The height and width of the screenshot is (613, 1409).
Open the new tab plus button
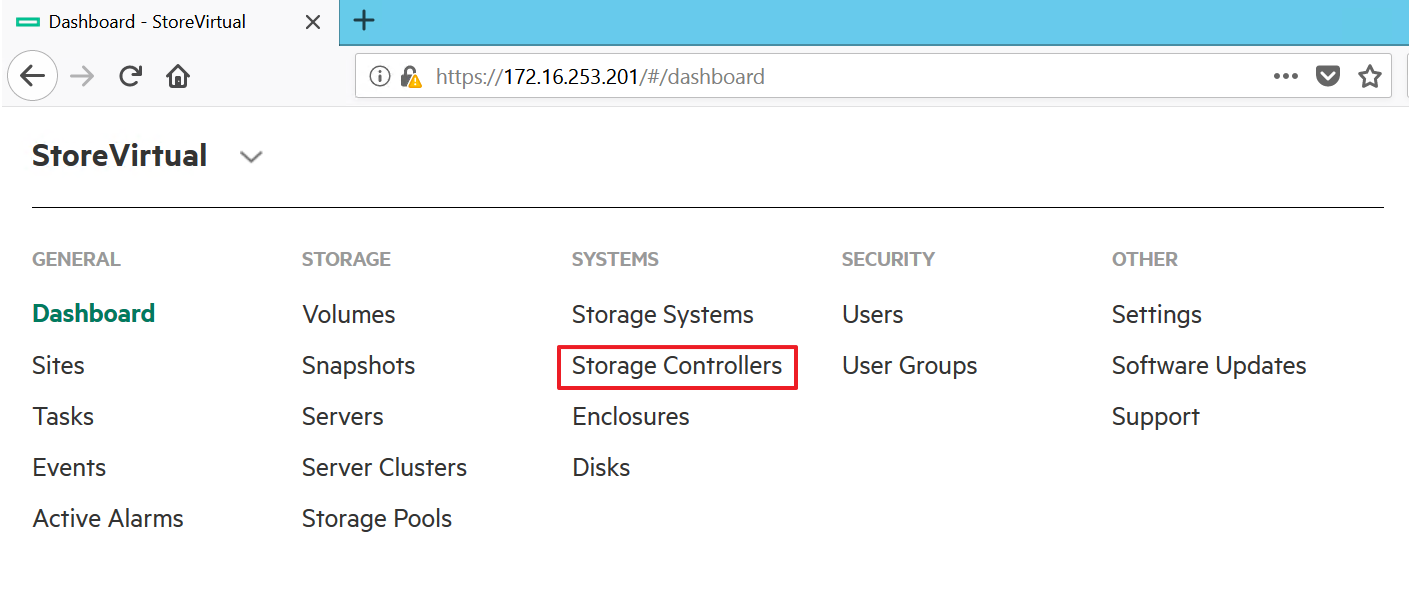click(x=364, y=20)
